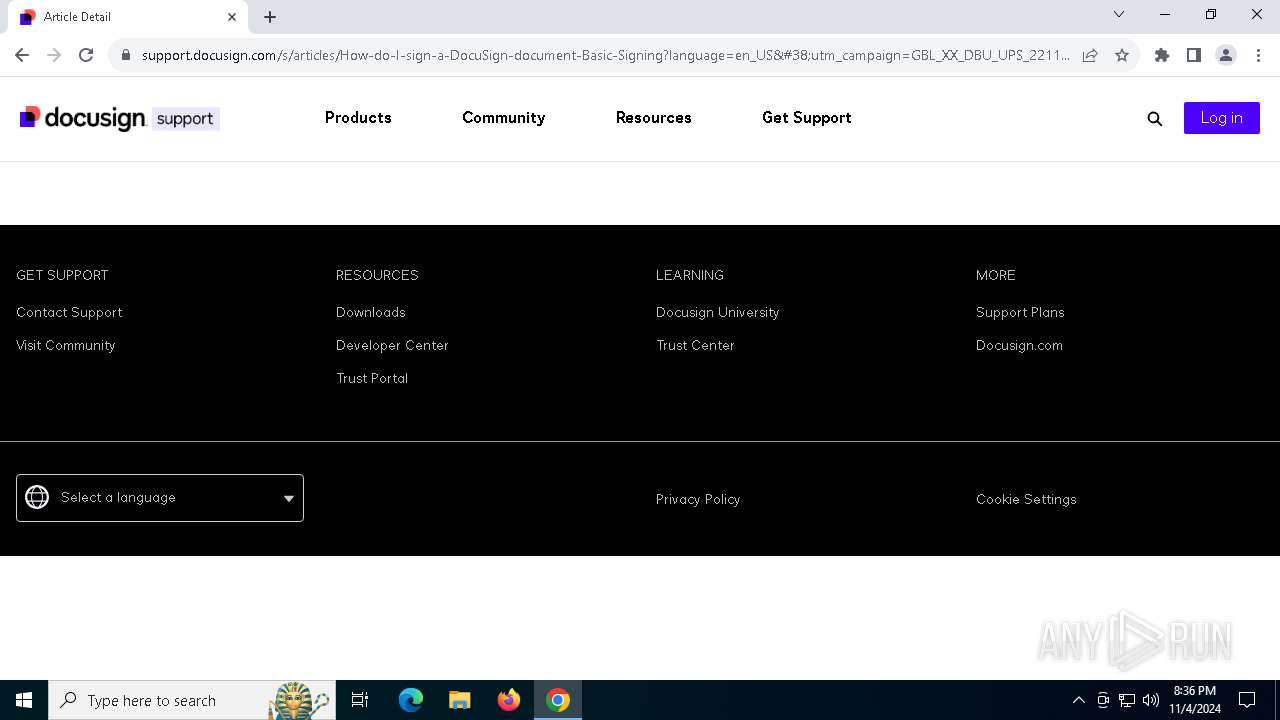Open a new browser tab
This screenshot has height=720, width=1280.
tap(270, 17)
